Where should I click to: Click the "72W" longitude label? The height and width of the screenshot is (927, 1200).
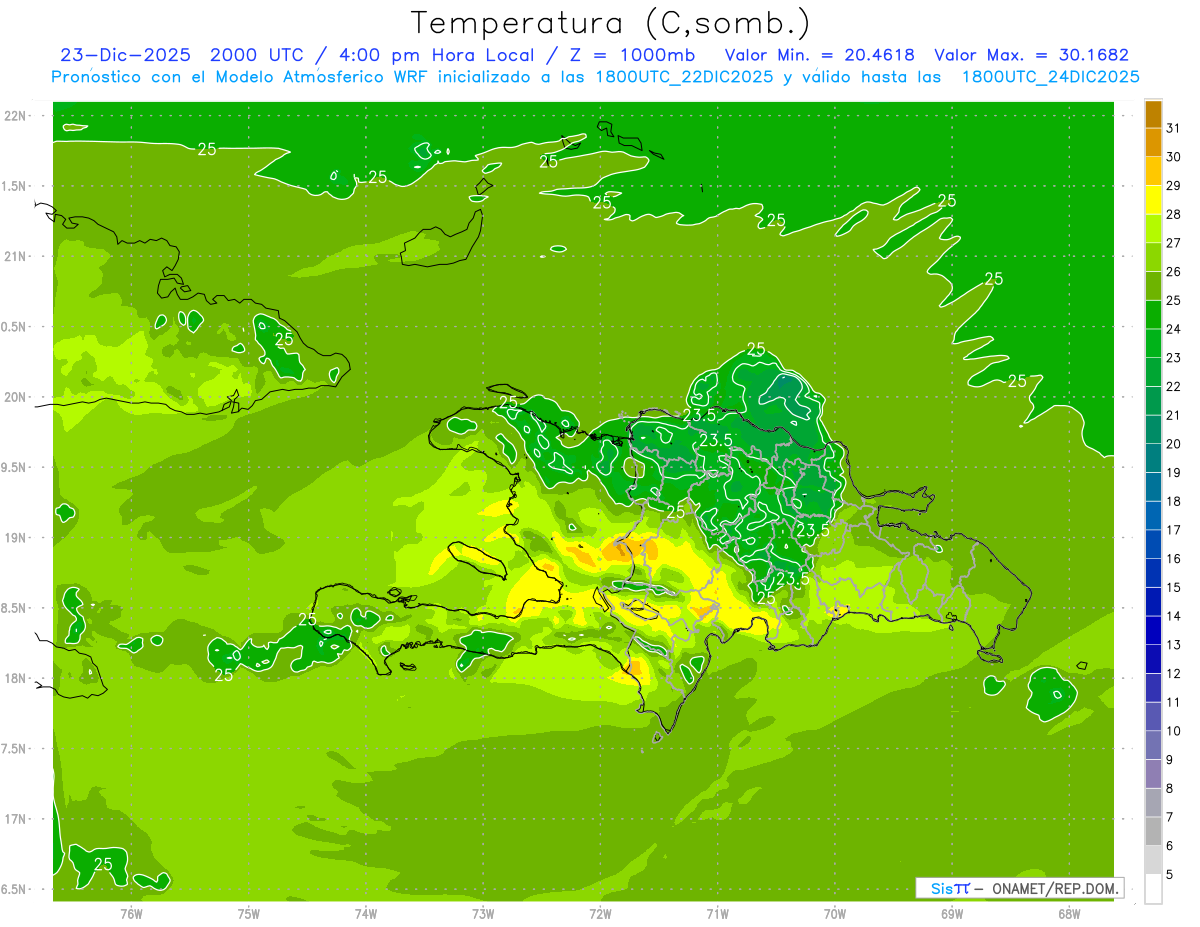pyautogui.click(x=600, y=913)
